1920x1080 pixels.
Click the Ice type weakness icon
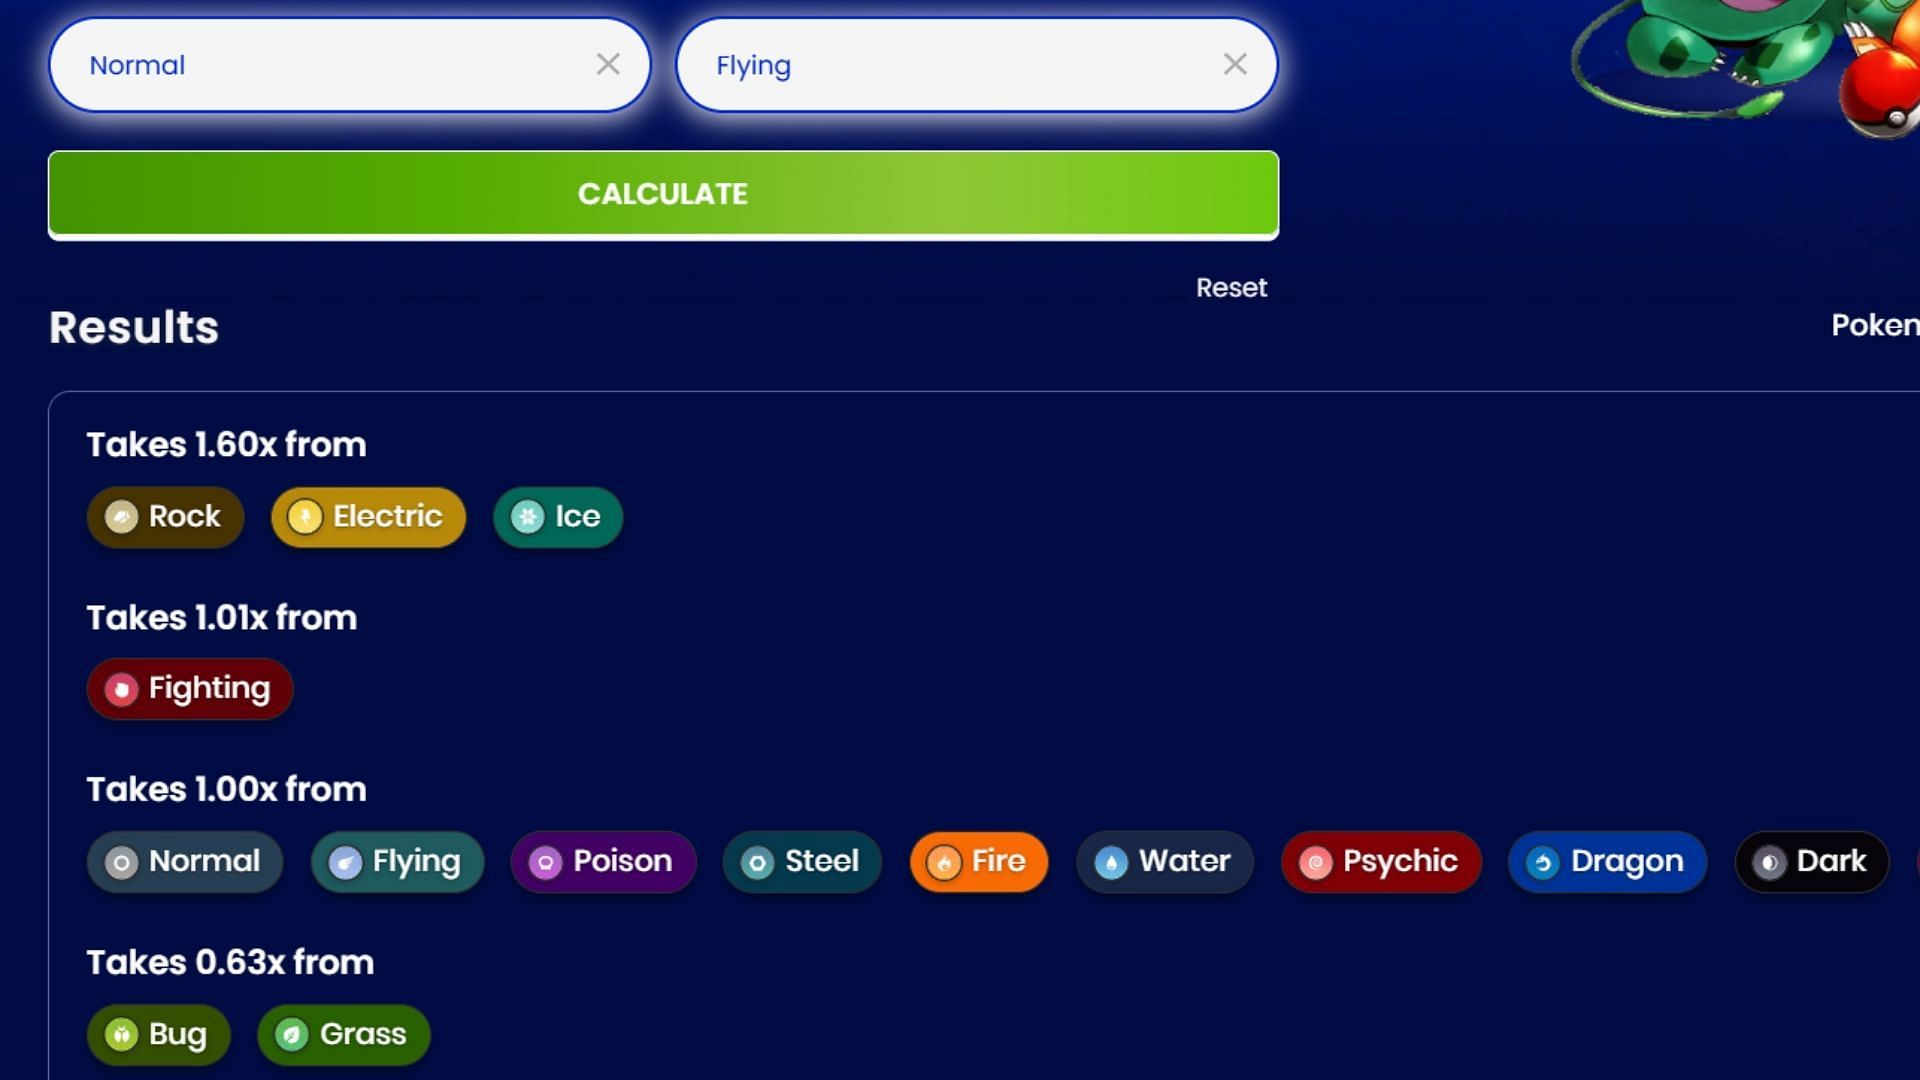pos(527,516)
